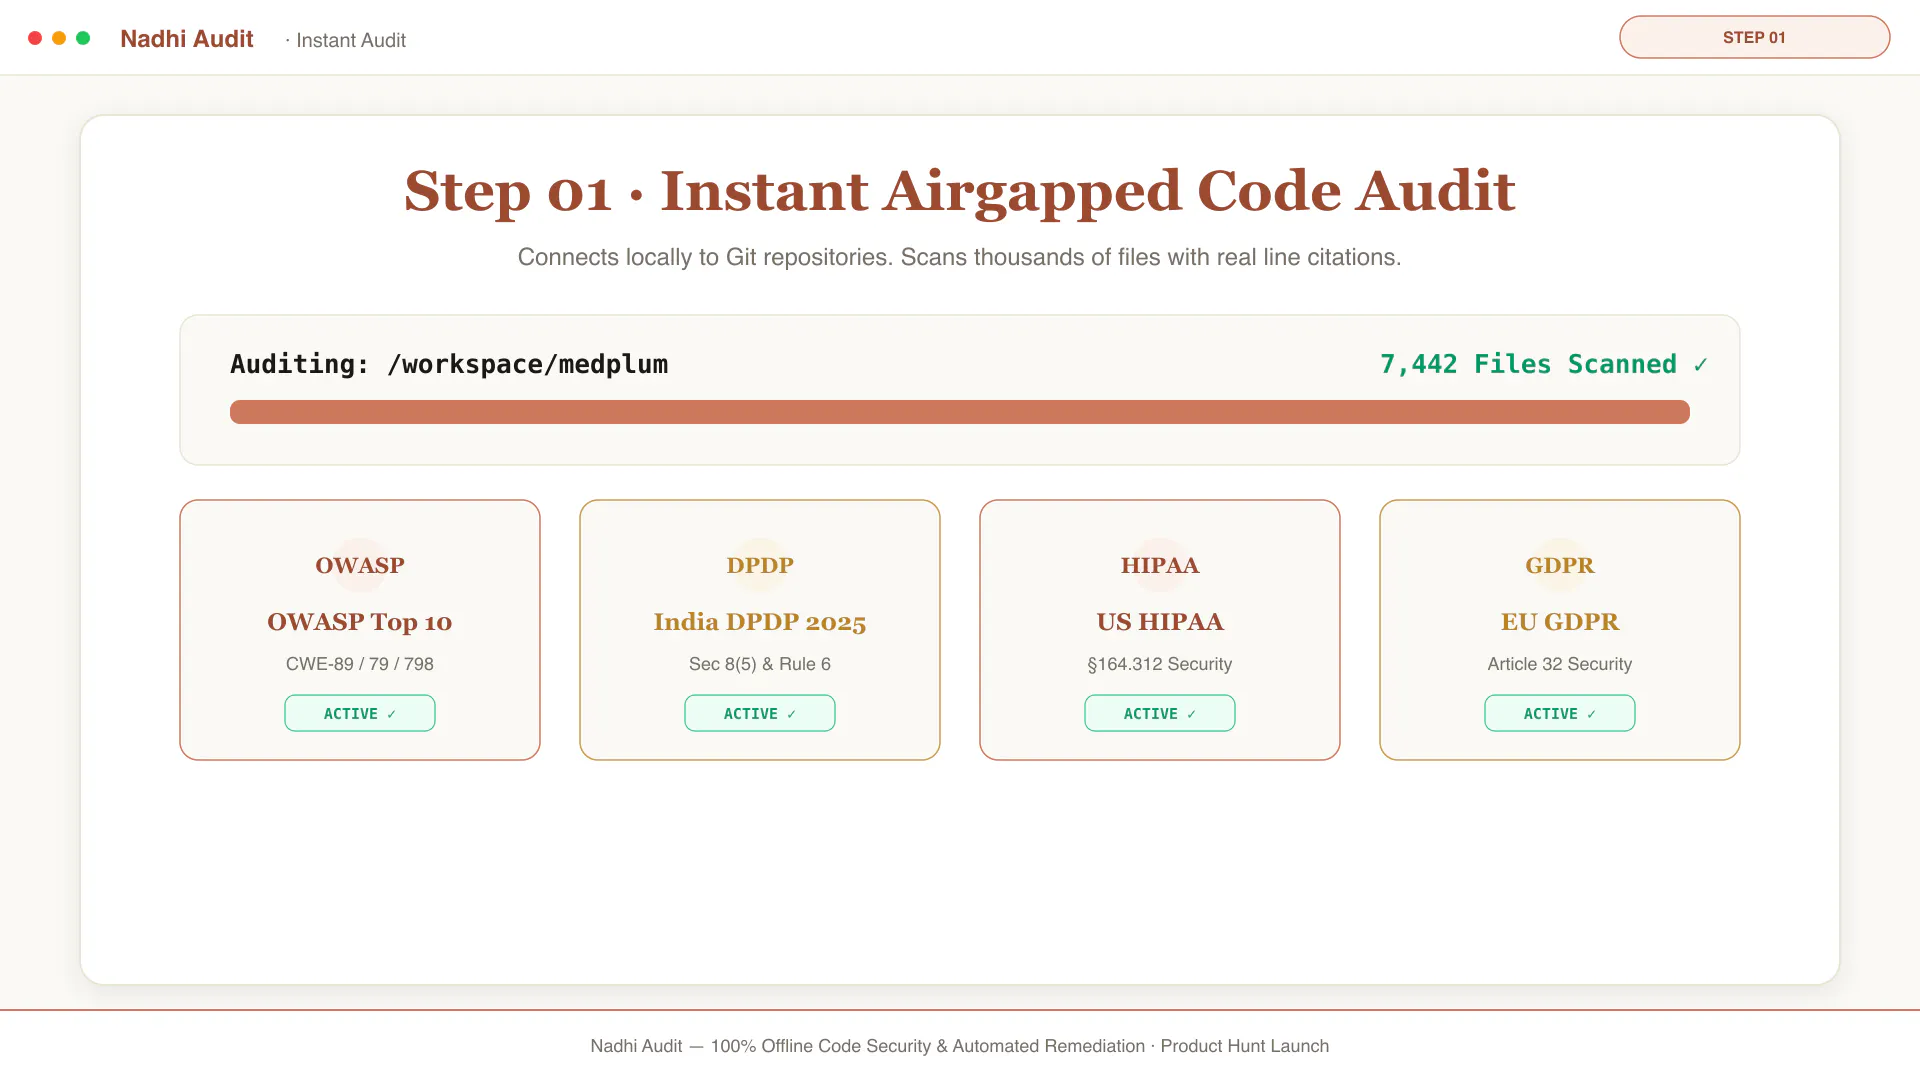Click the HIPAA badge icon
Image resolution: width=1920 pixels, height=1080 pixels.
(1160, 565)
